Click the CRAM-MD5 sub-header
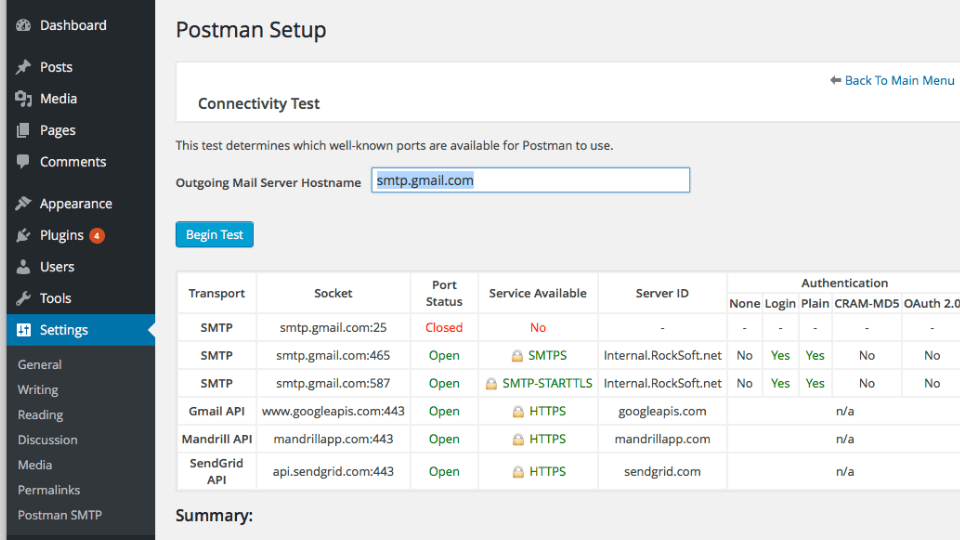Viewport: 960px width, 540px height. point(866,304)
